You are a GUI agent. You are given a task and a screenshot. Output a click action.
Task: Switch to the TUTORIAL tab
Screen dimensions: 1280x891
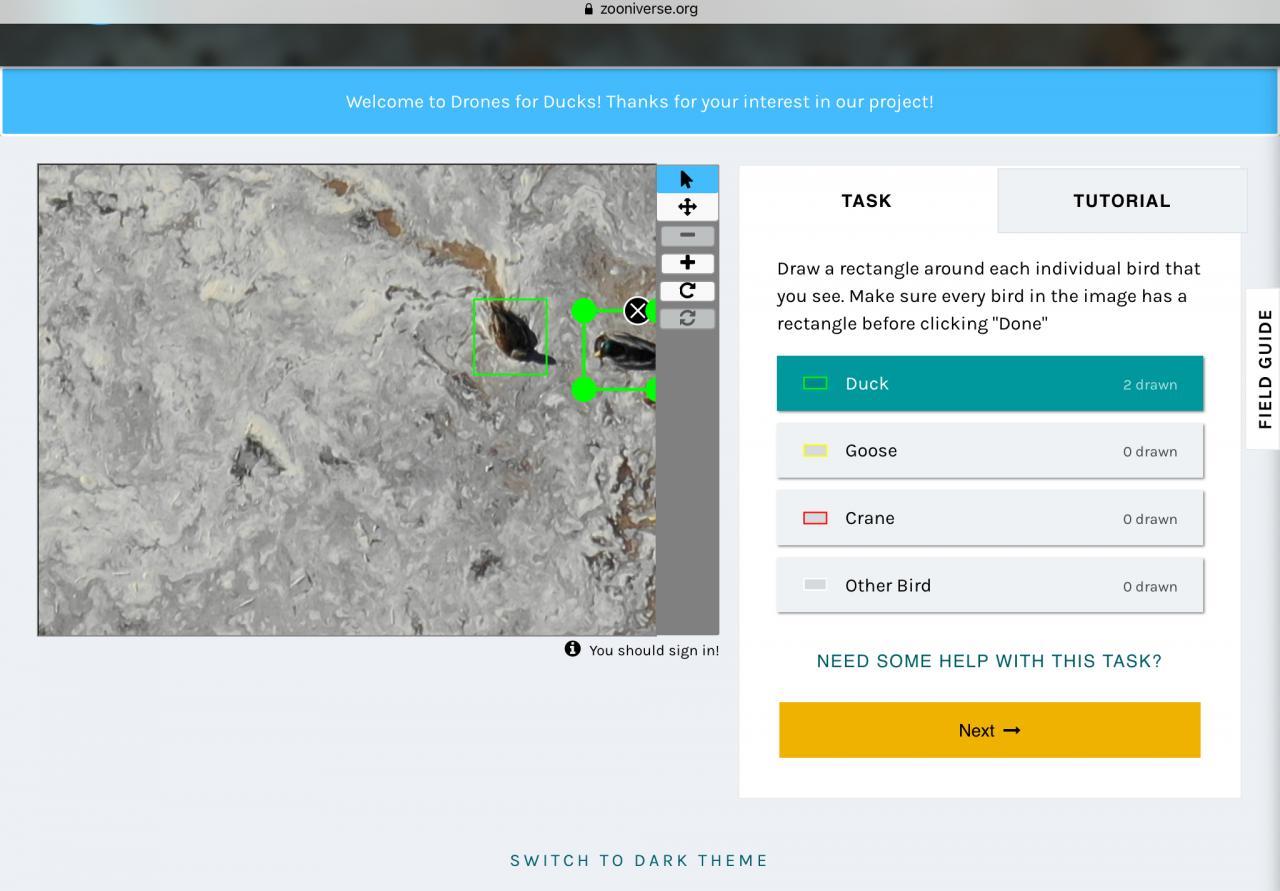coord(1122,200)
